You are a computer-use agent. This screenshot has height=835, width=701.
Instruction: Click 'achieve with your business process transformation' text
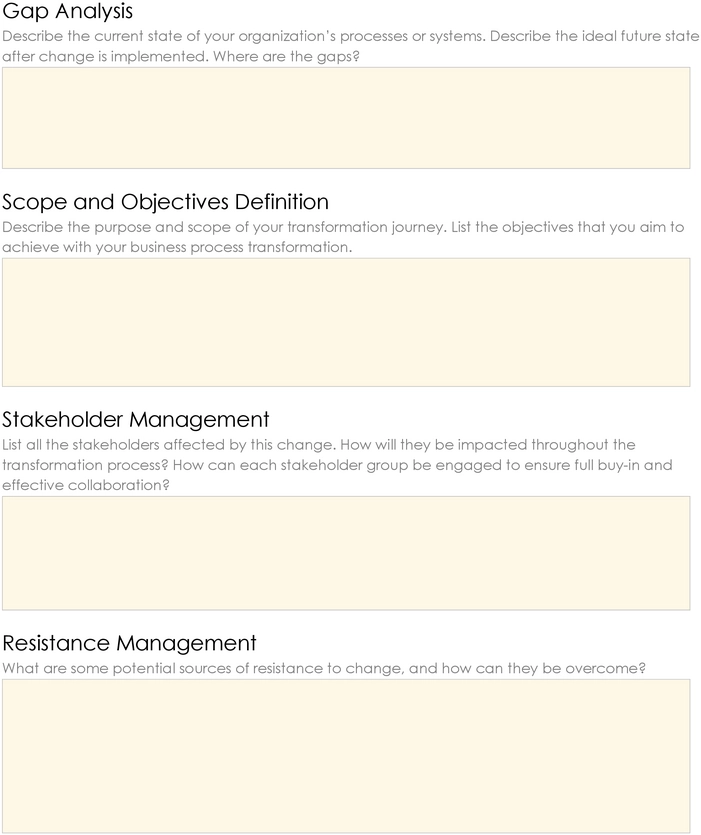tap(177, 247)
